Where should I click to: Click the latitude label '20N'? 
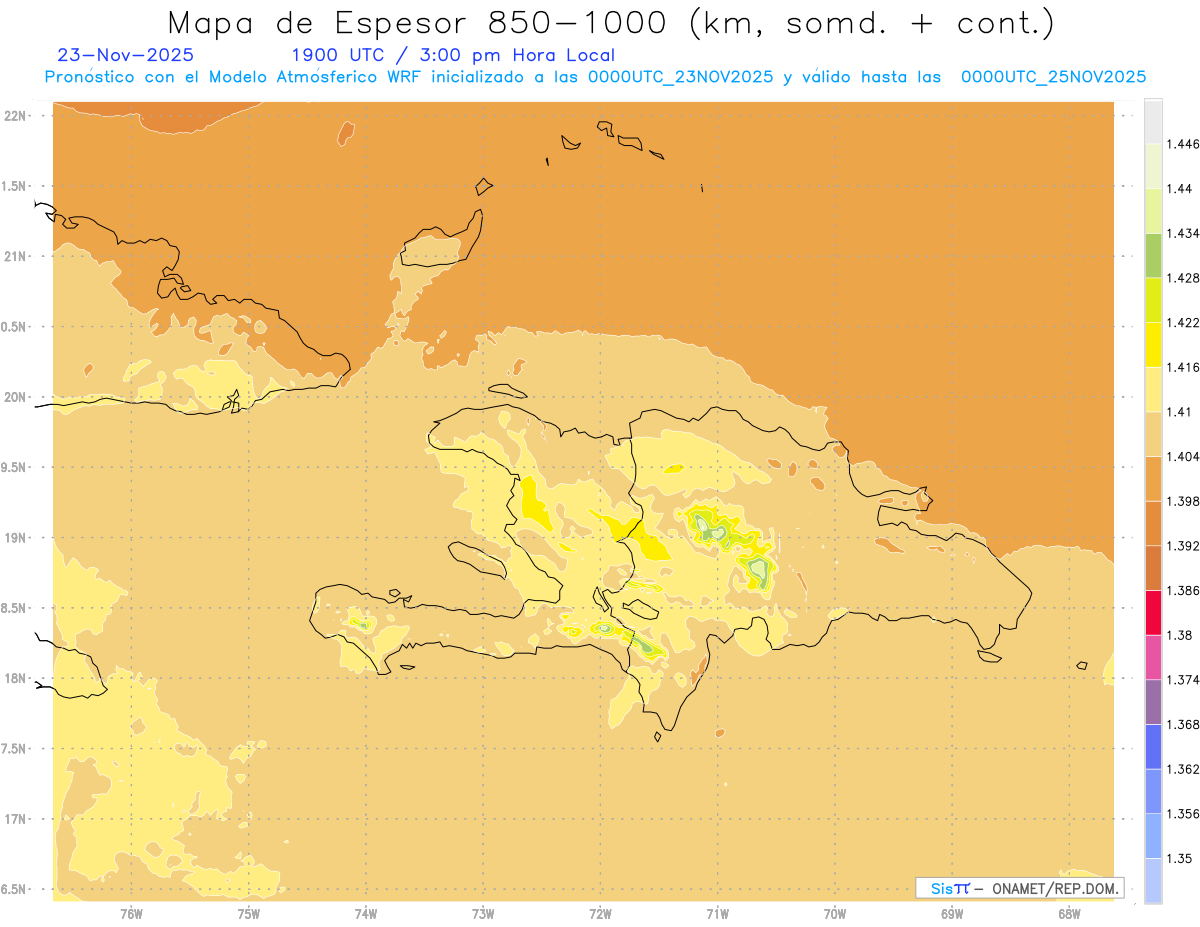pos(15,397)
